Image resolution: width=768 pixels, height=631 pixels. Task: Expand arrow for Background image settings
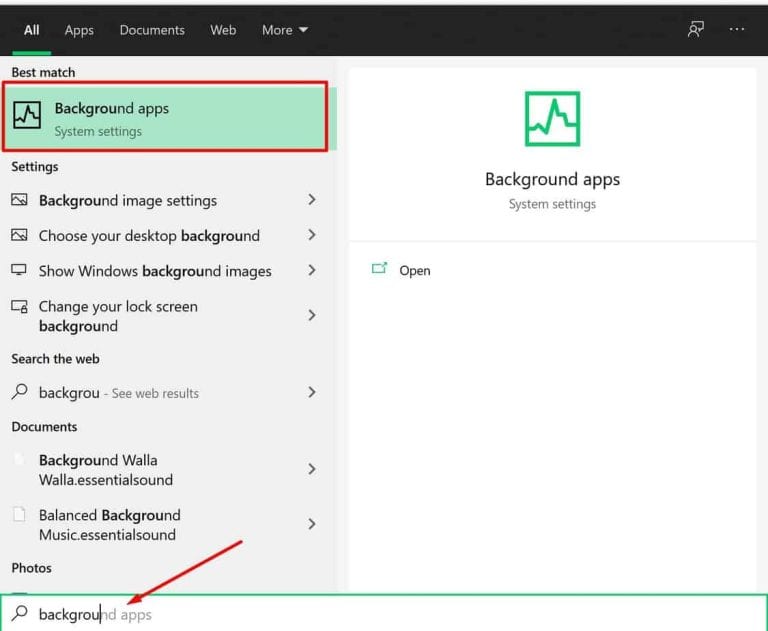pyautogui.click(x=312, y=199)
